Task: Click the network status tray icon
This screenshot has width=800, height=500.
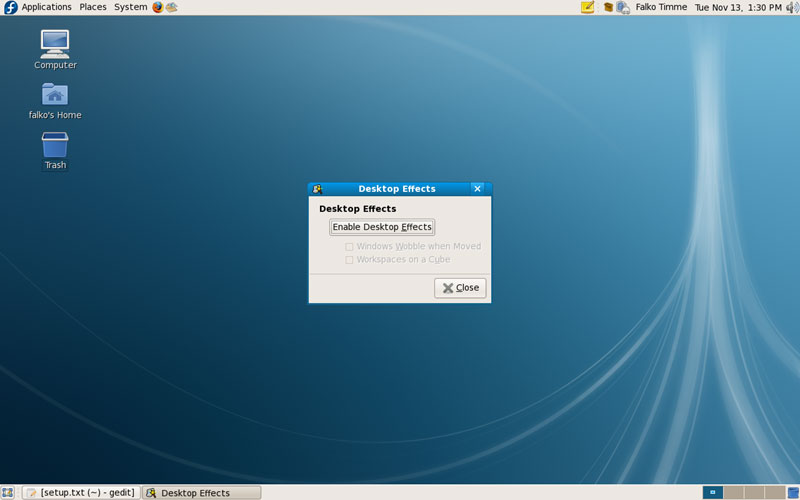Action: coord(623,7)
